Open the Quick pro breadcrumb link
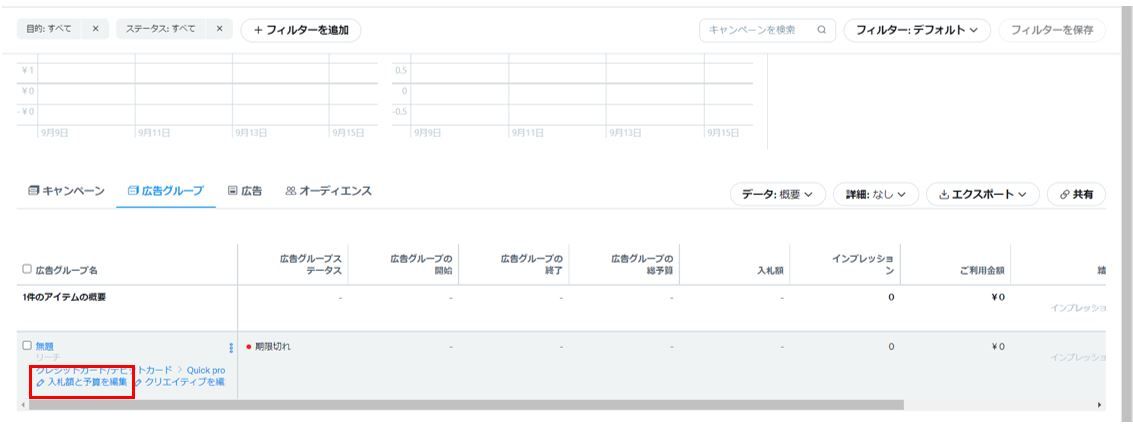The image size is (1133, 424). (x=206, y=370)
